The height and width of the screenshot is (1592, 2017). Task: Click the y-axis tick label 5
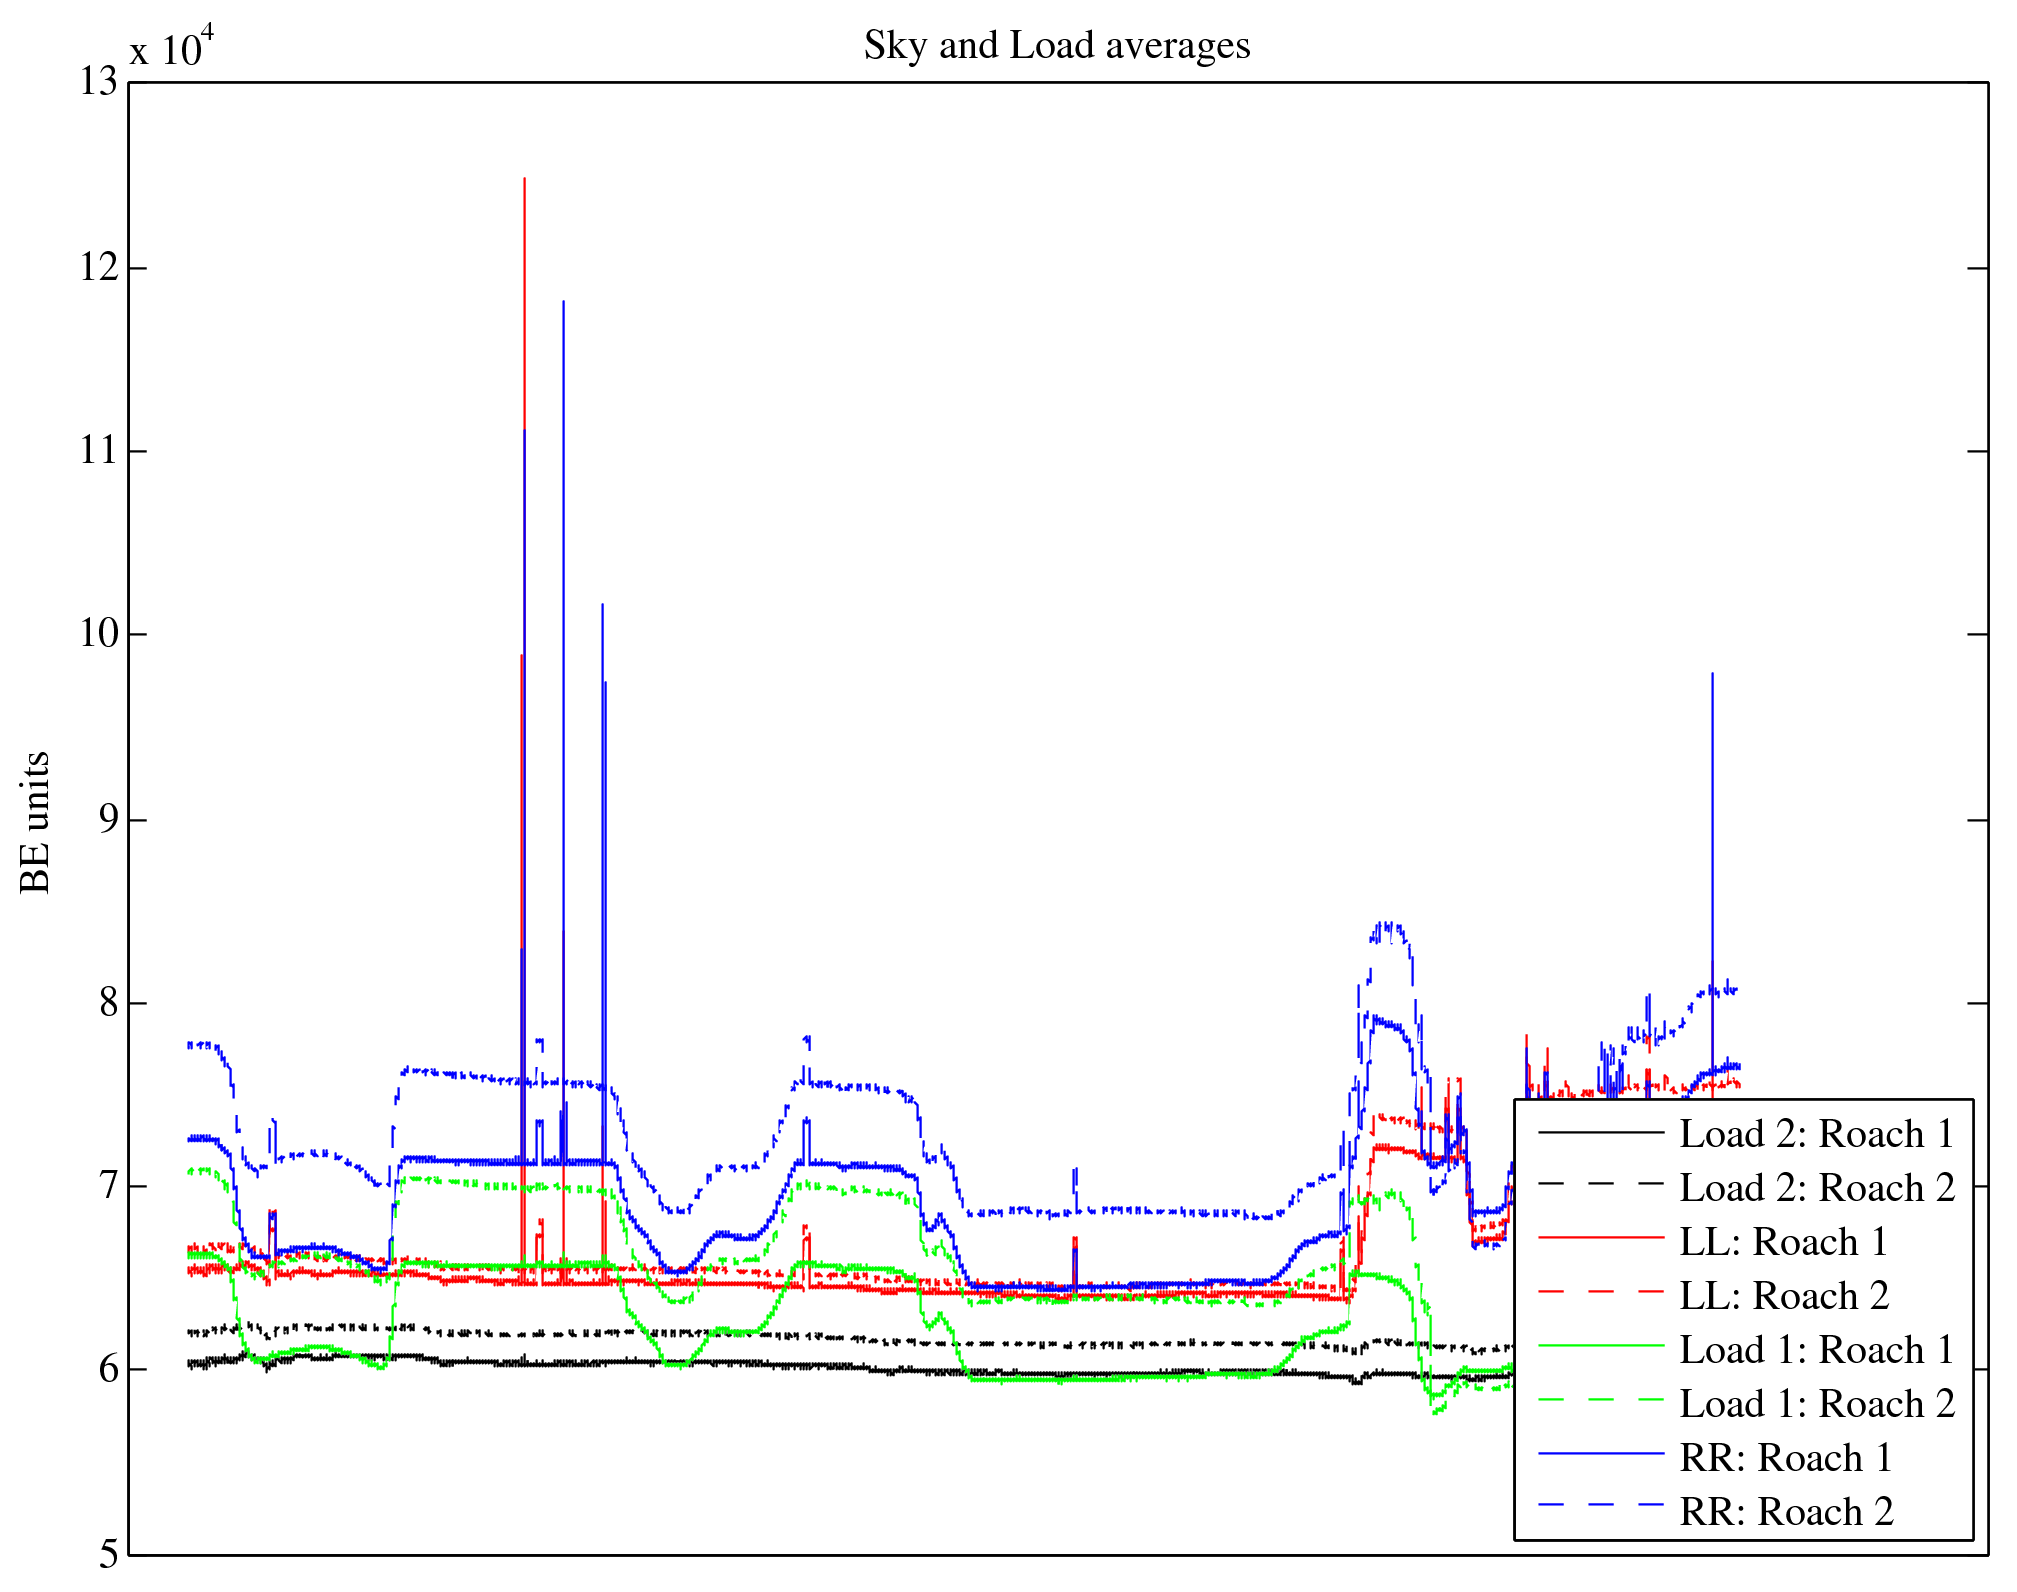click(x=108, y=1554)
